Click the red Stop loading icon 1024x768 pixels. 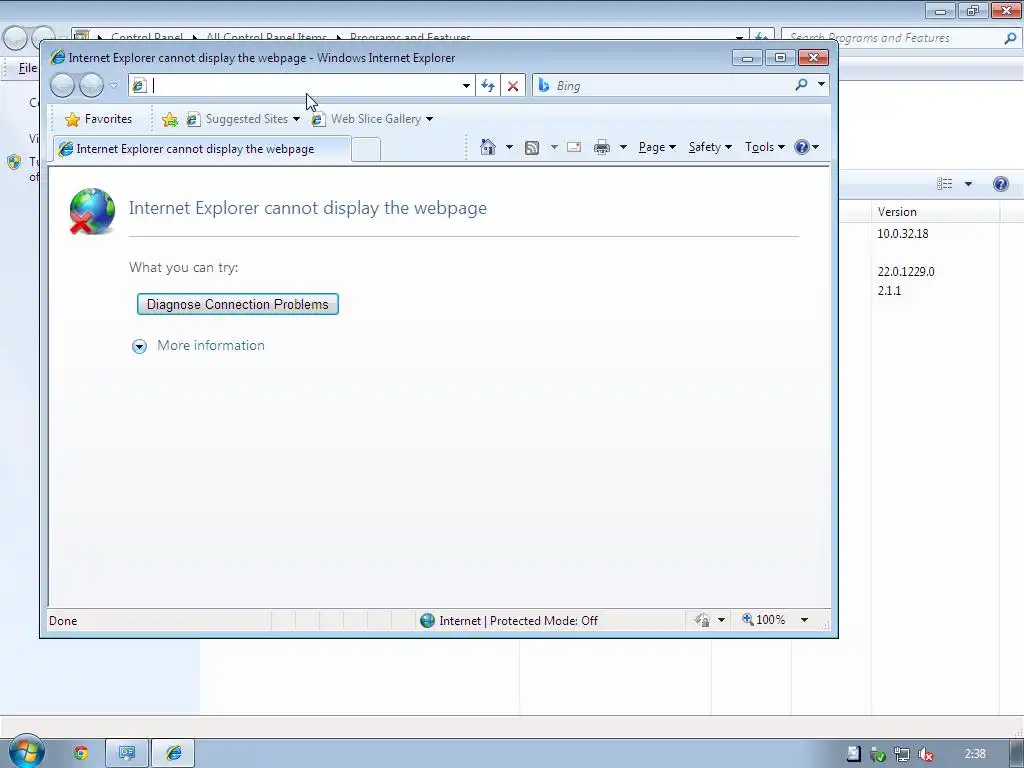click(x=513, y=86)
